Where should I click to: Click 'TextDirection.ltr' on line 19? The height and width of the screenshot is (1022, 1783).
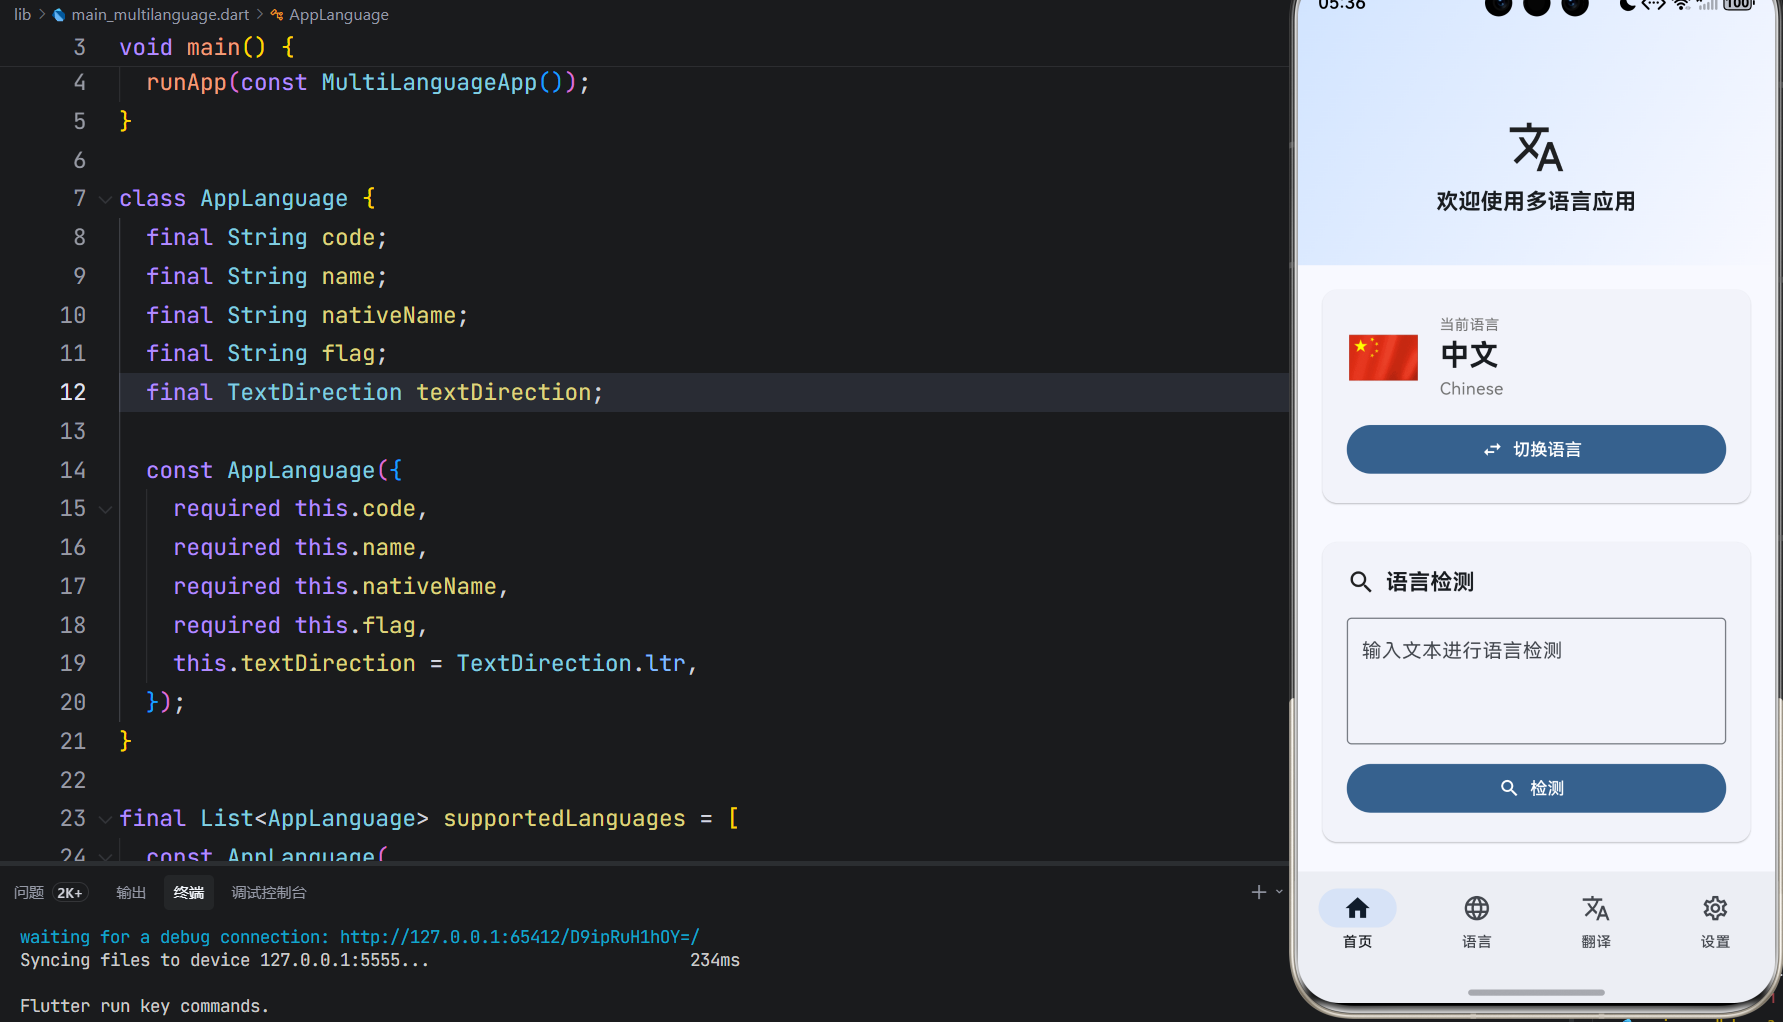click(571, 663)
